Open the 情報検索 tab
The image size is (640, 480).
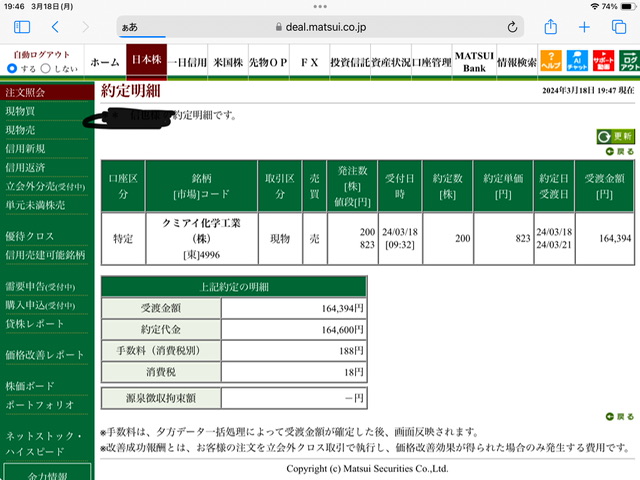click(x=517, y=62)
